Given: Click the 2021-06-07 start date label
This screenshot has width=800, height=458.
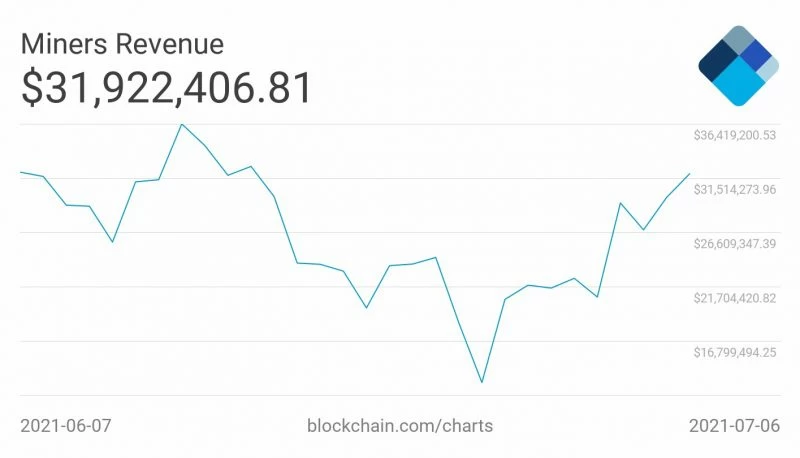Looking at the screenshot, I should coord(66,425).
